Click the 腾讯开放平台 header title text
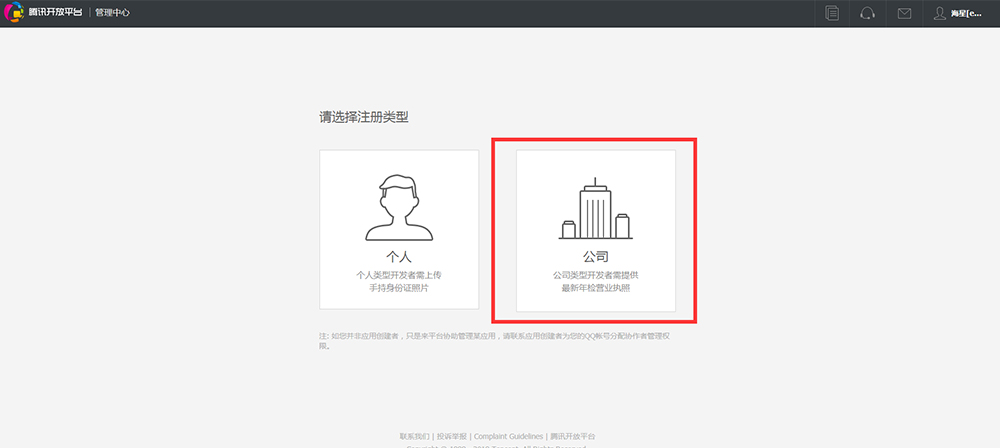Image resolution: width=1000 pixels, height=448 pixels. tap(54, 13)
